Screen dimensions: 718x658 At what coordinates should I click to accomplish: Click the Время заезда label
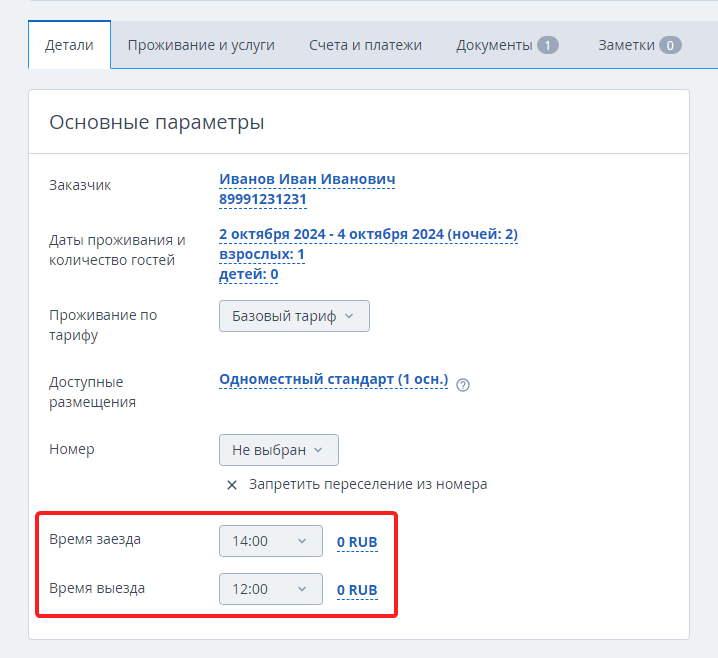tap(95, 539)
